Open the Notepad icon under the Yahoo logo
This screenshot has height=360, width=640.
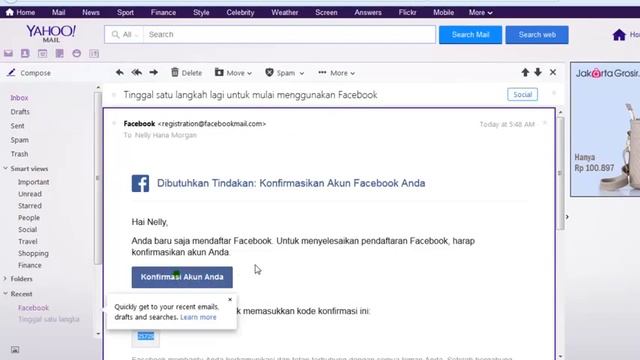pos(60,53)
